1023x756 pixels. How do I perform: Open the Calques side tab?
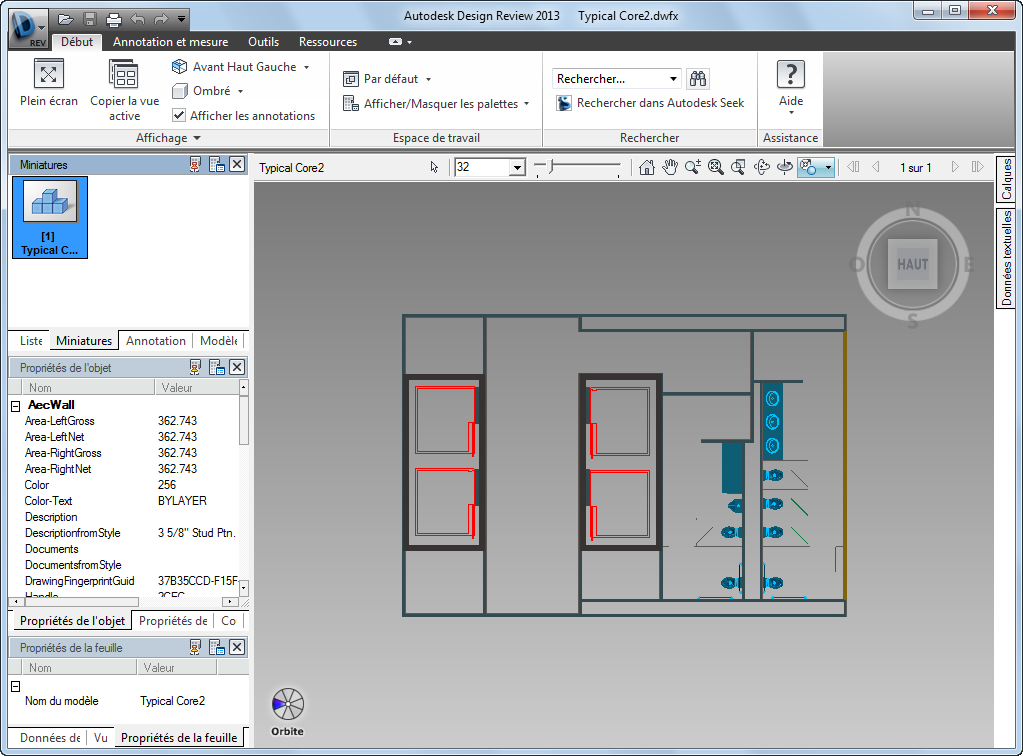coord(1005,179)
